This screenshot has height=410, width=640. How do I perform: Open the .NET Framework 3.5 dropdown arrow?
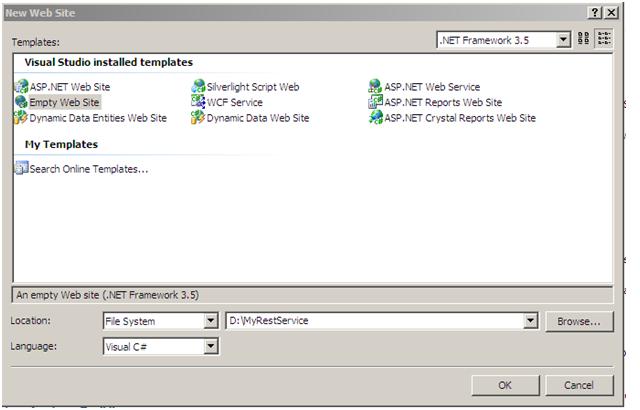(x=563, y=40)
